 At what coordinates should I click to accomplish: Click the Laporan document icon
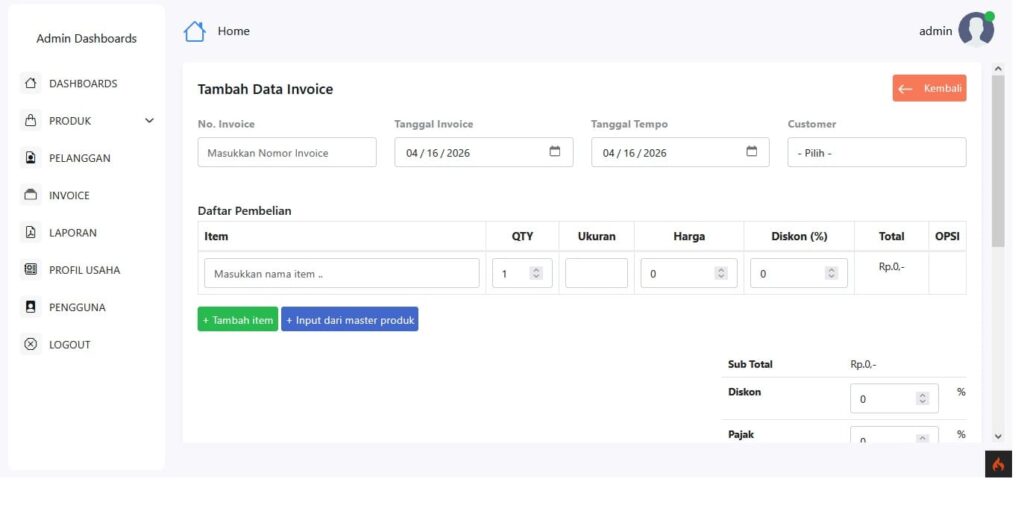(x=30, y=233)
